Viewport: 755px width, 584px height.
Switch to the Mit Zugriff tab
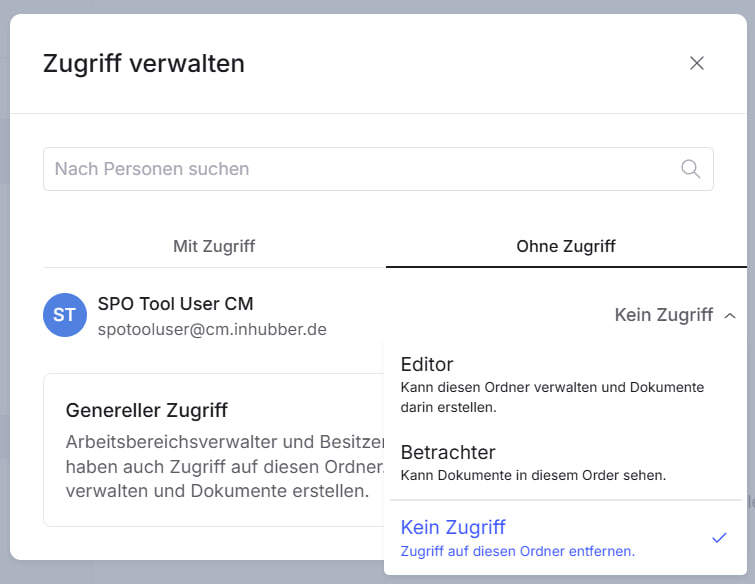214,246
